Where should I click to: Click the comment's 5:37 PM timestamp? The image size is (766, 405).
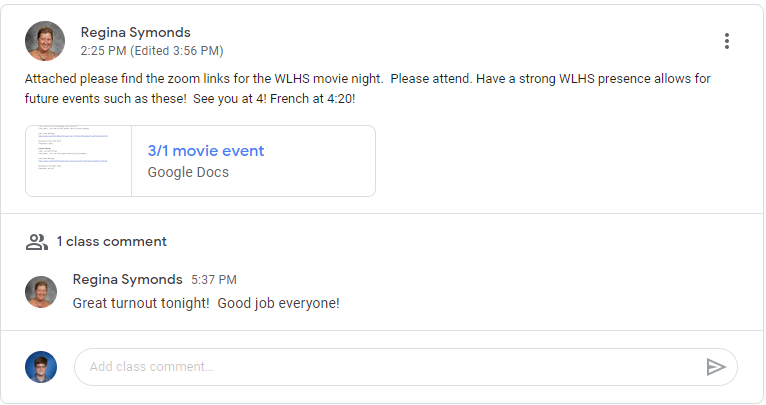pyautogui.click(x=214, y=280)
